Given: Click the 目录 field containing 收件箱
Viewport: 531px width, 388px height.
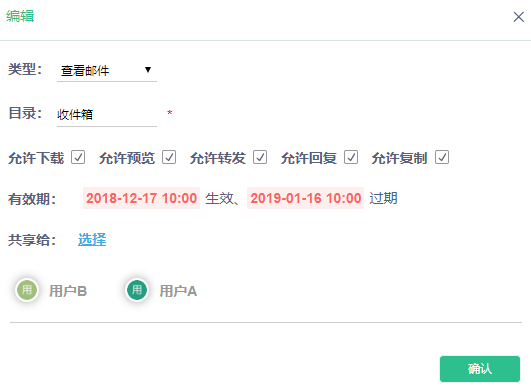Looking at the screenshot, I should (x=107, y=115).
